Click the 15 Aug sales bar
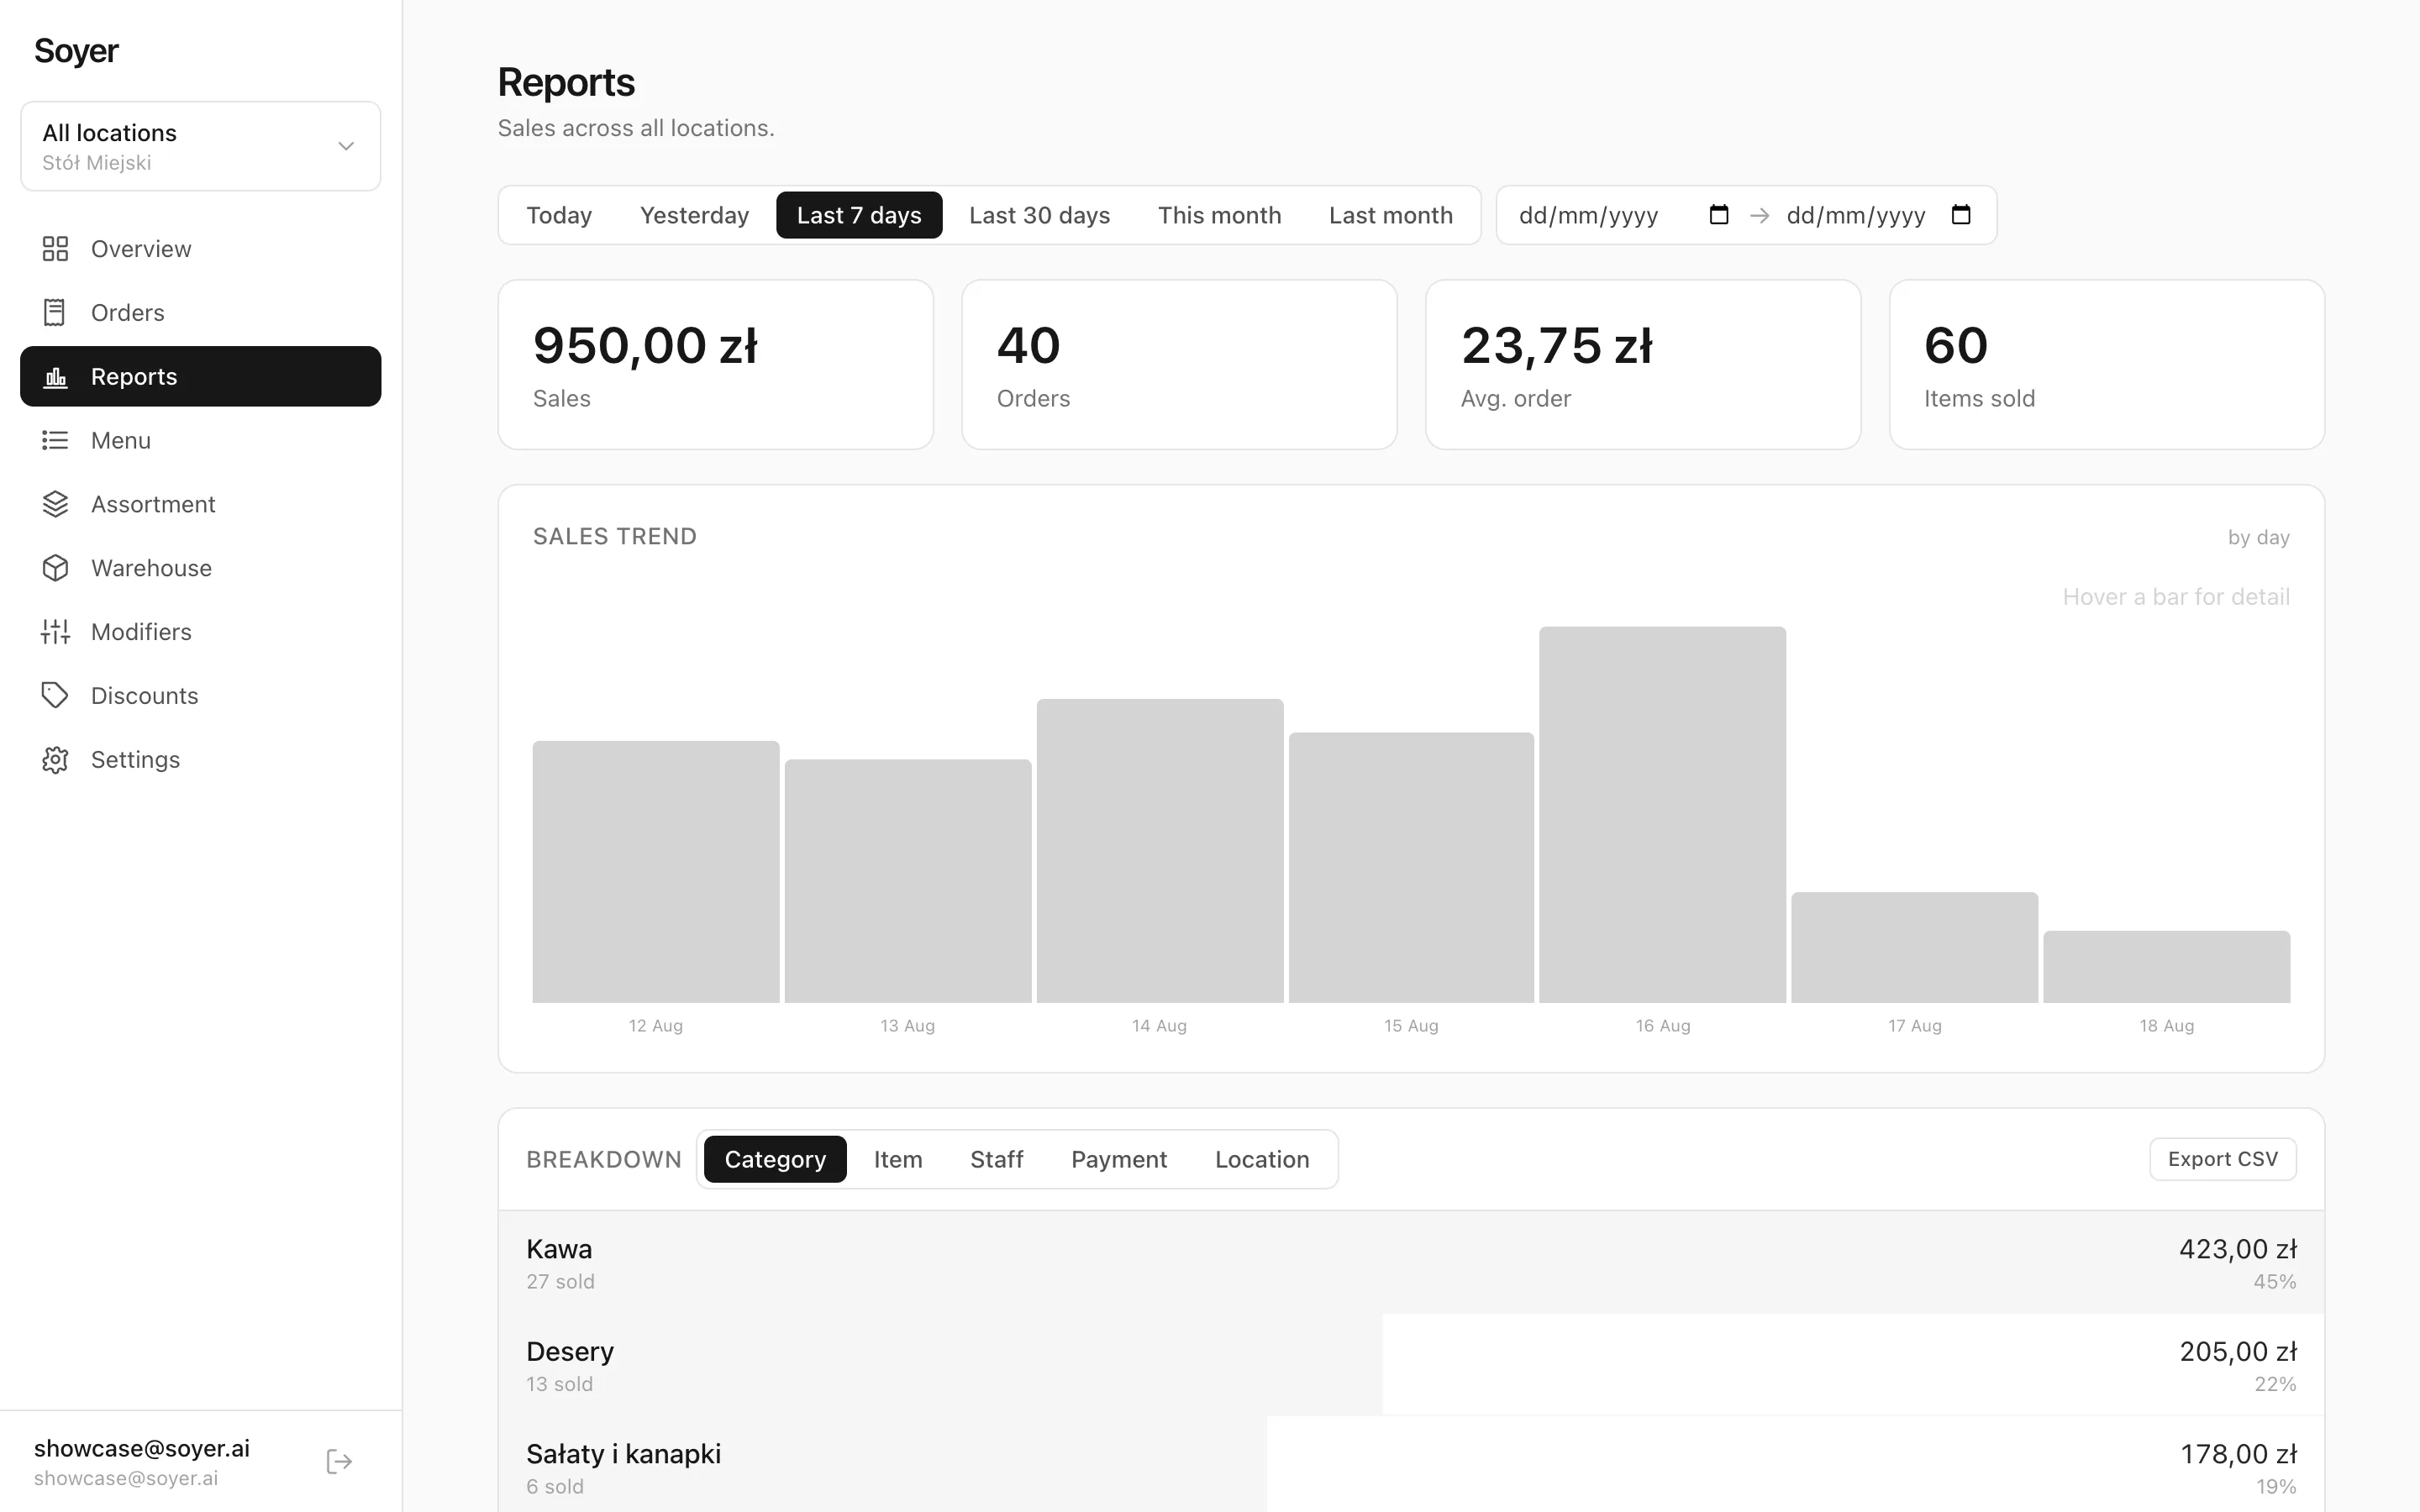Viewport: 2420px width, 1512px height. (x=1411, y=867)
